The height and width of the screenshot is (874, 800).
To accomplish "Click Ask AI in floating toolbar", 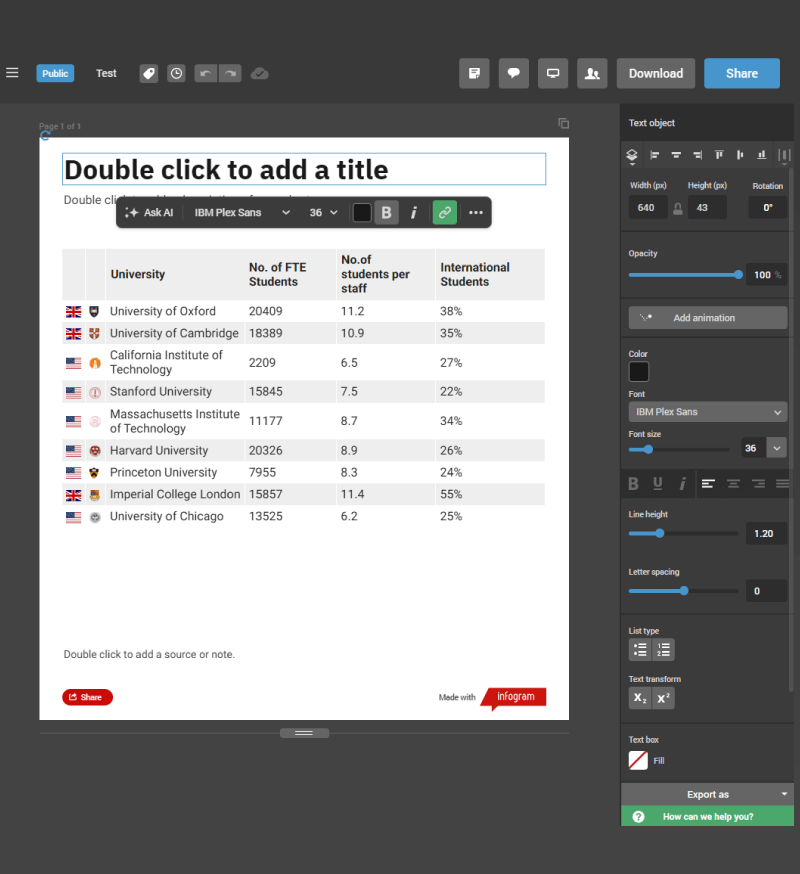I will pos(149,212).
